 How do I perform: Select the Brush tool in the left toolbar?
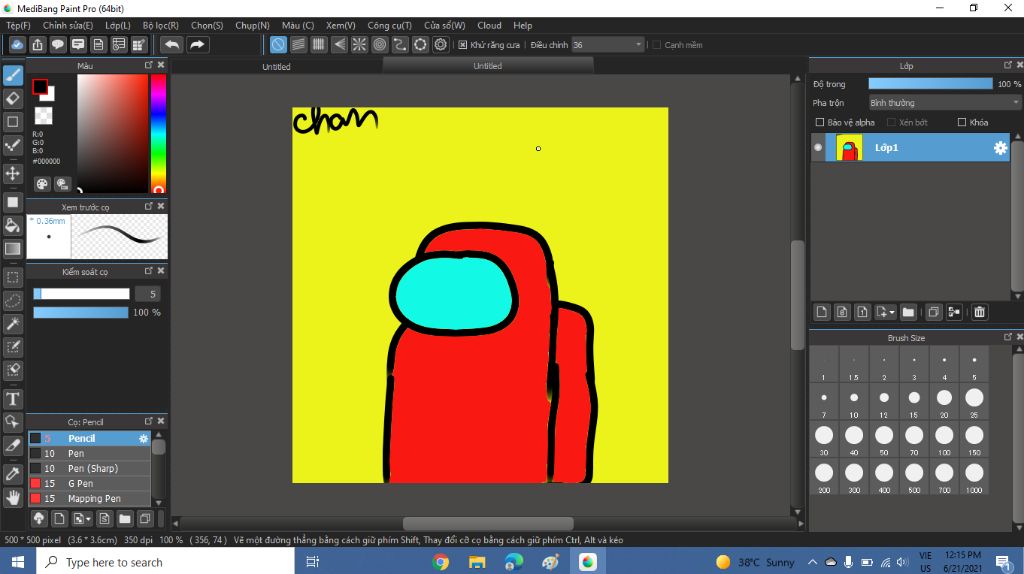(x=12, y=75)
